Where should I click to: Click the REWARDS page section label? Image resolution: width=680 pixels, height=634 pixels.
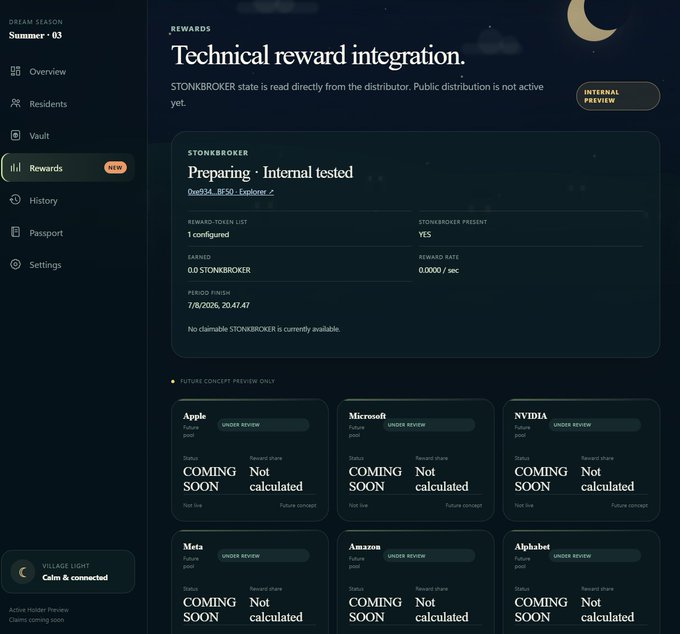coord(190,29)
